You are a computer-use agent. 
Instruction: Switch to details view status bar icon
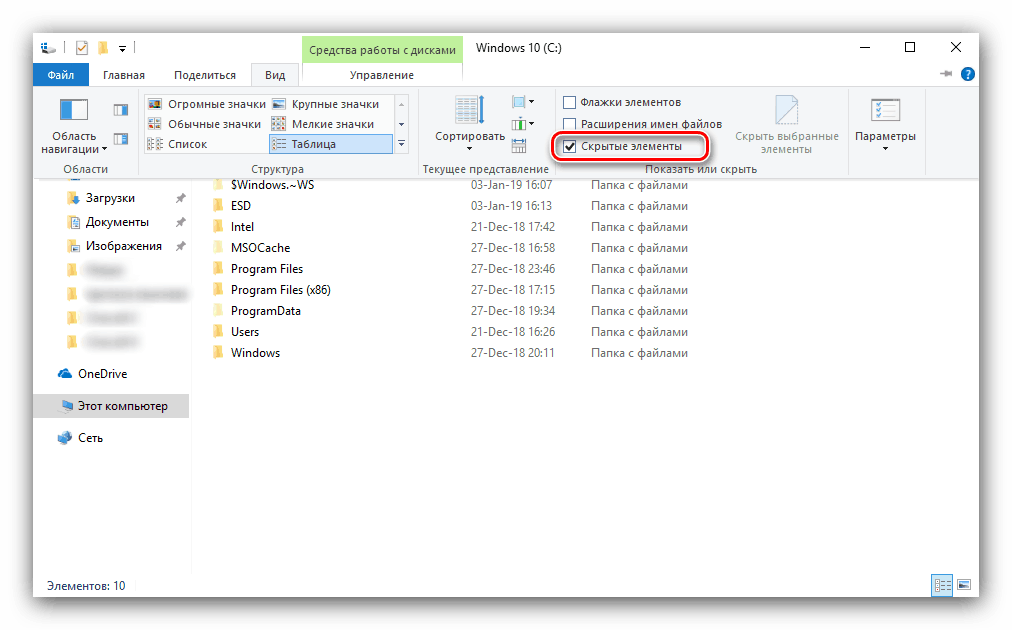click(942, 585)
